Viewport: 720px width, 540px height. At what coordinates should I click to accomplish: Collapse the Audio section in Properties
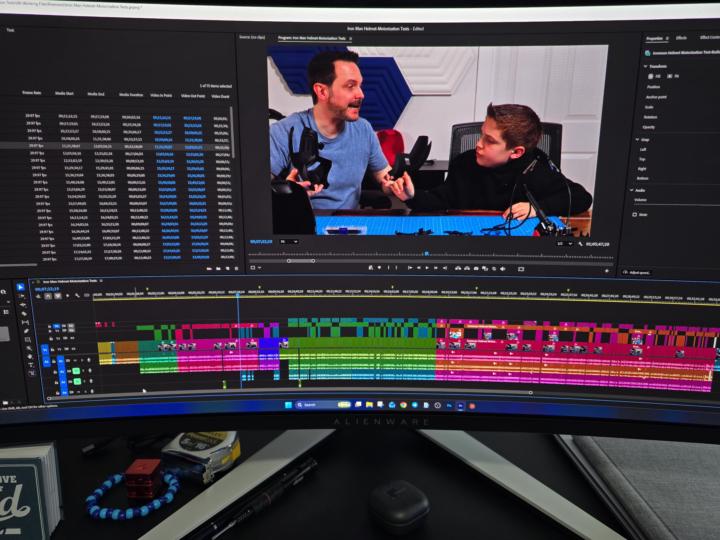click(632, 190)
